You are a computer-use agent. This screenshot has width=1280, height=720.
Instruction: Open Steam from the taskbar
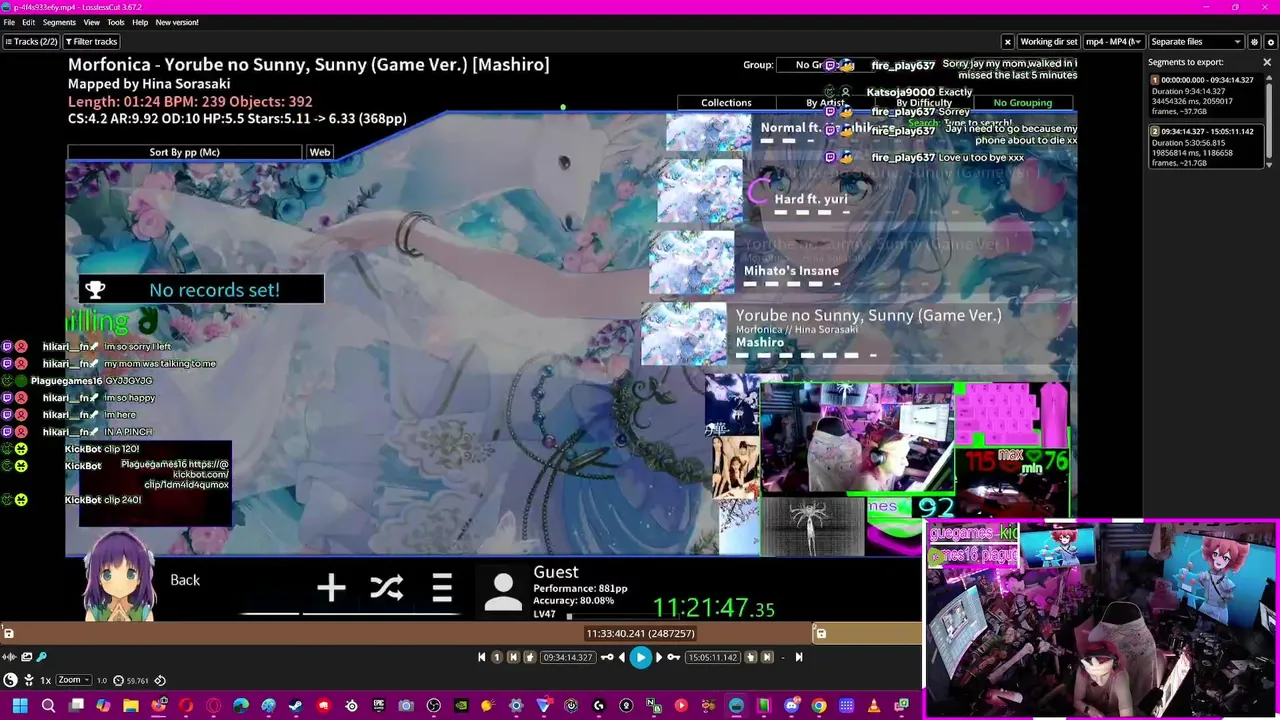295,705
